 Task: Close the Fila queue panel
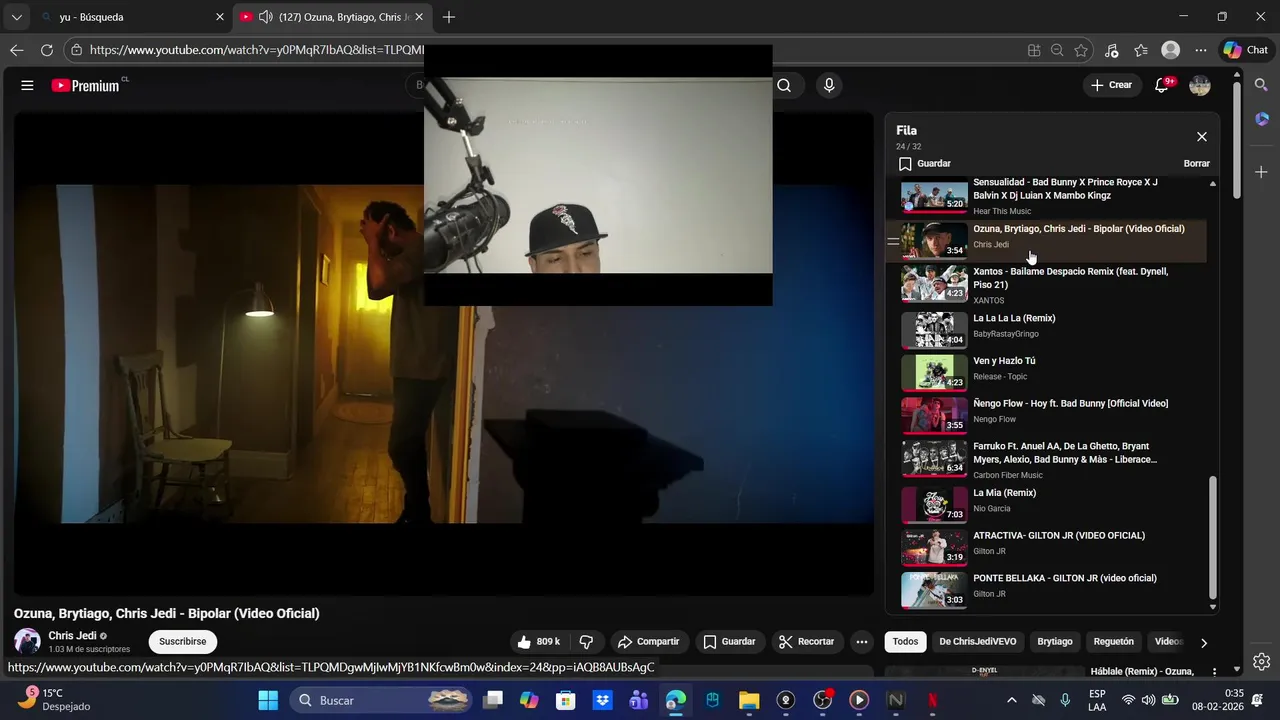pos(1202,137)
